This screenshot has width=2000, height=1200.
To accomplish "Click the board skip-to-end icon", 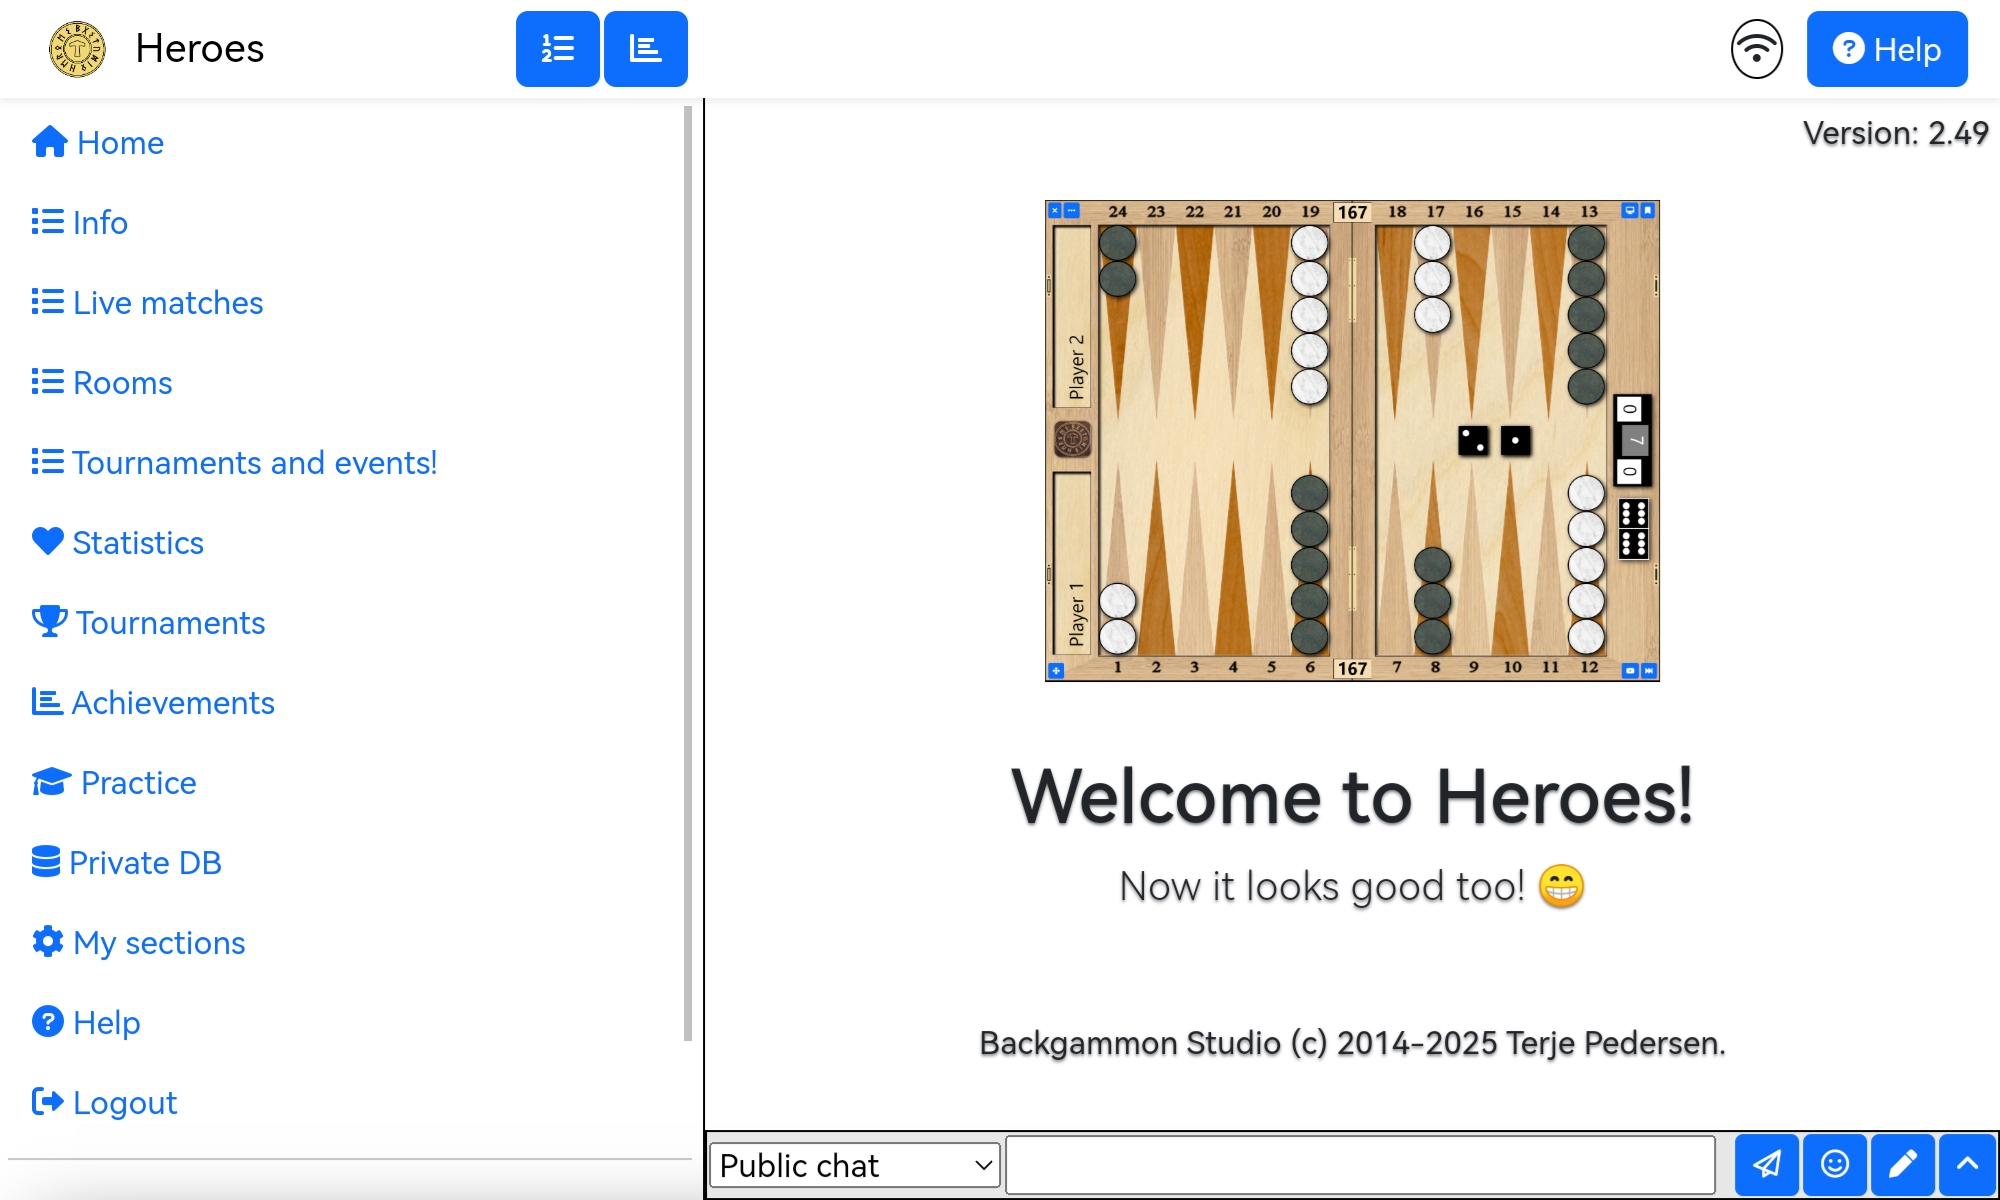I will (1649, 670).
